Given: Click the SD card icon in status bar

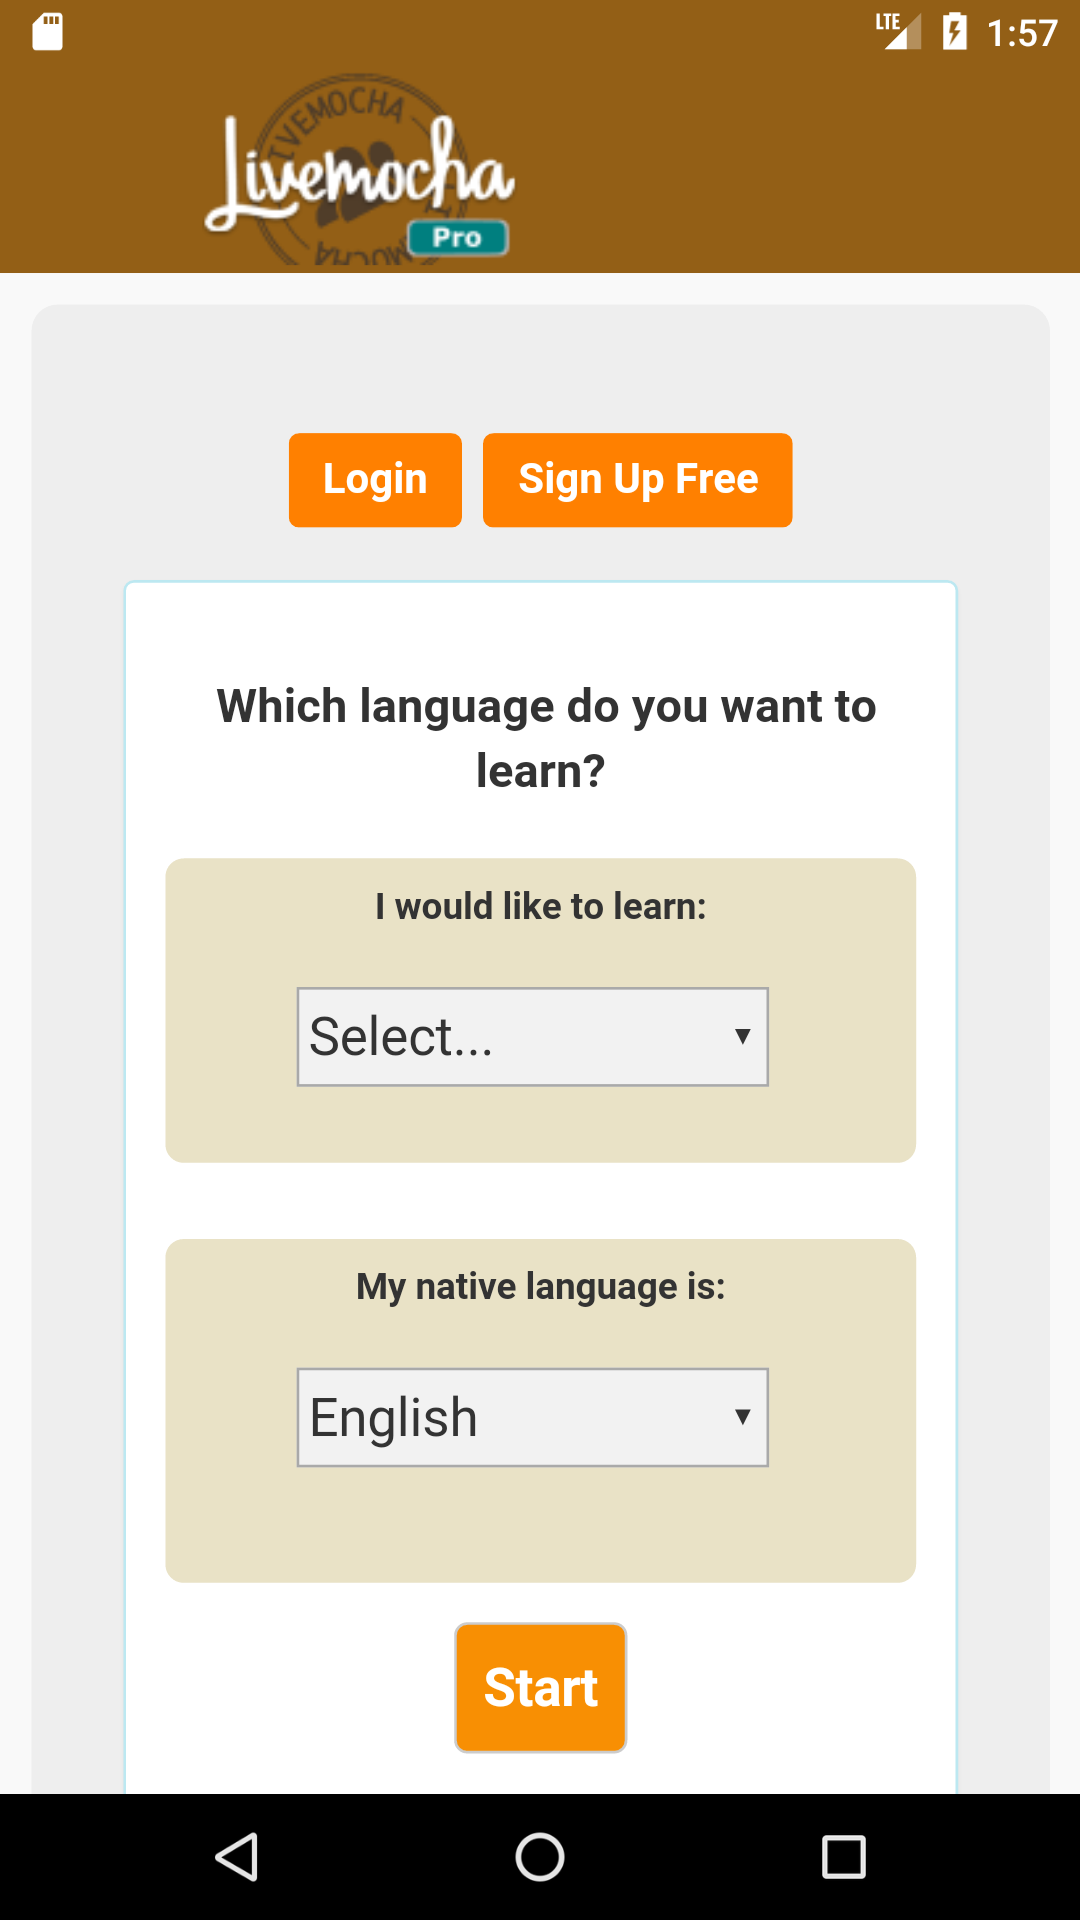Looking at the screenshot, I should [45, 33].
